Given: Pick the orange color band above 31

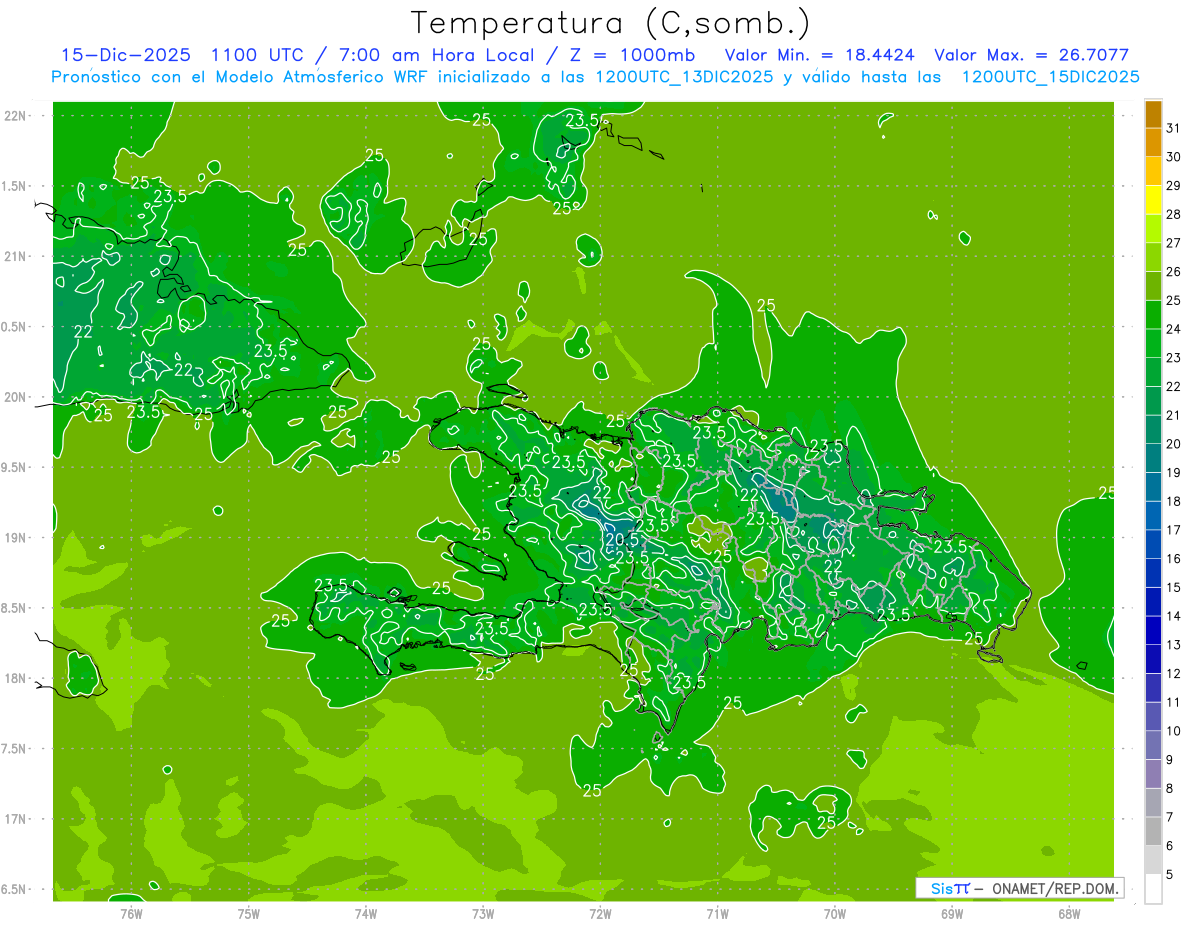Looking at the screenshot, I should pyautogui.click(x=1153, y=114).
